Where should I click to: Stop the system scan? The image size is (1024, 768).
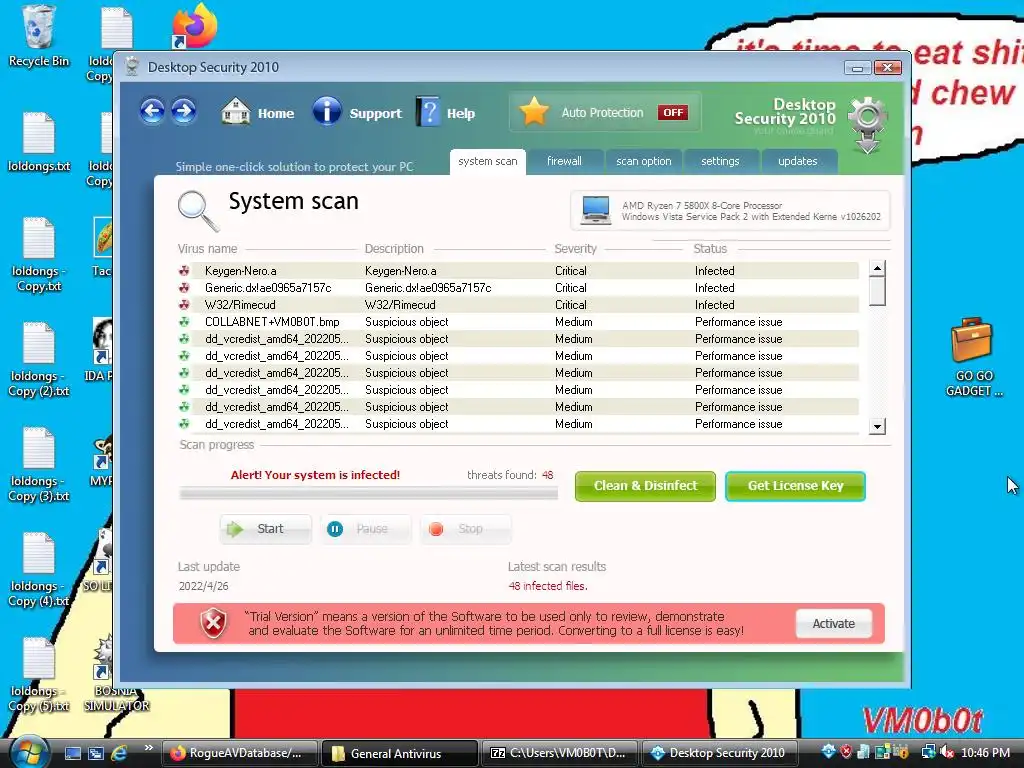click(x=466, y=529)
